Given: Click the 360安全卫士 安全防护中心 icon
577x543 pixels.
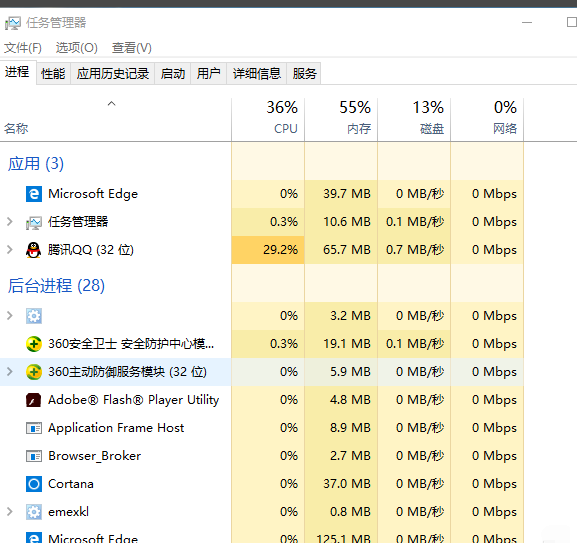Looking at the screenshot, I should pos(34,344).
